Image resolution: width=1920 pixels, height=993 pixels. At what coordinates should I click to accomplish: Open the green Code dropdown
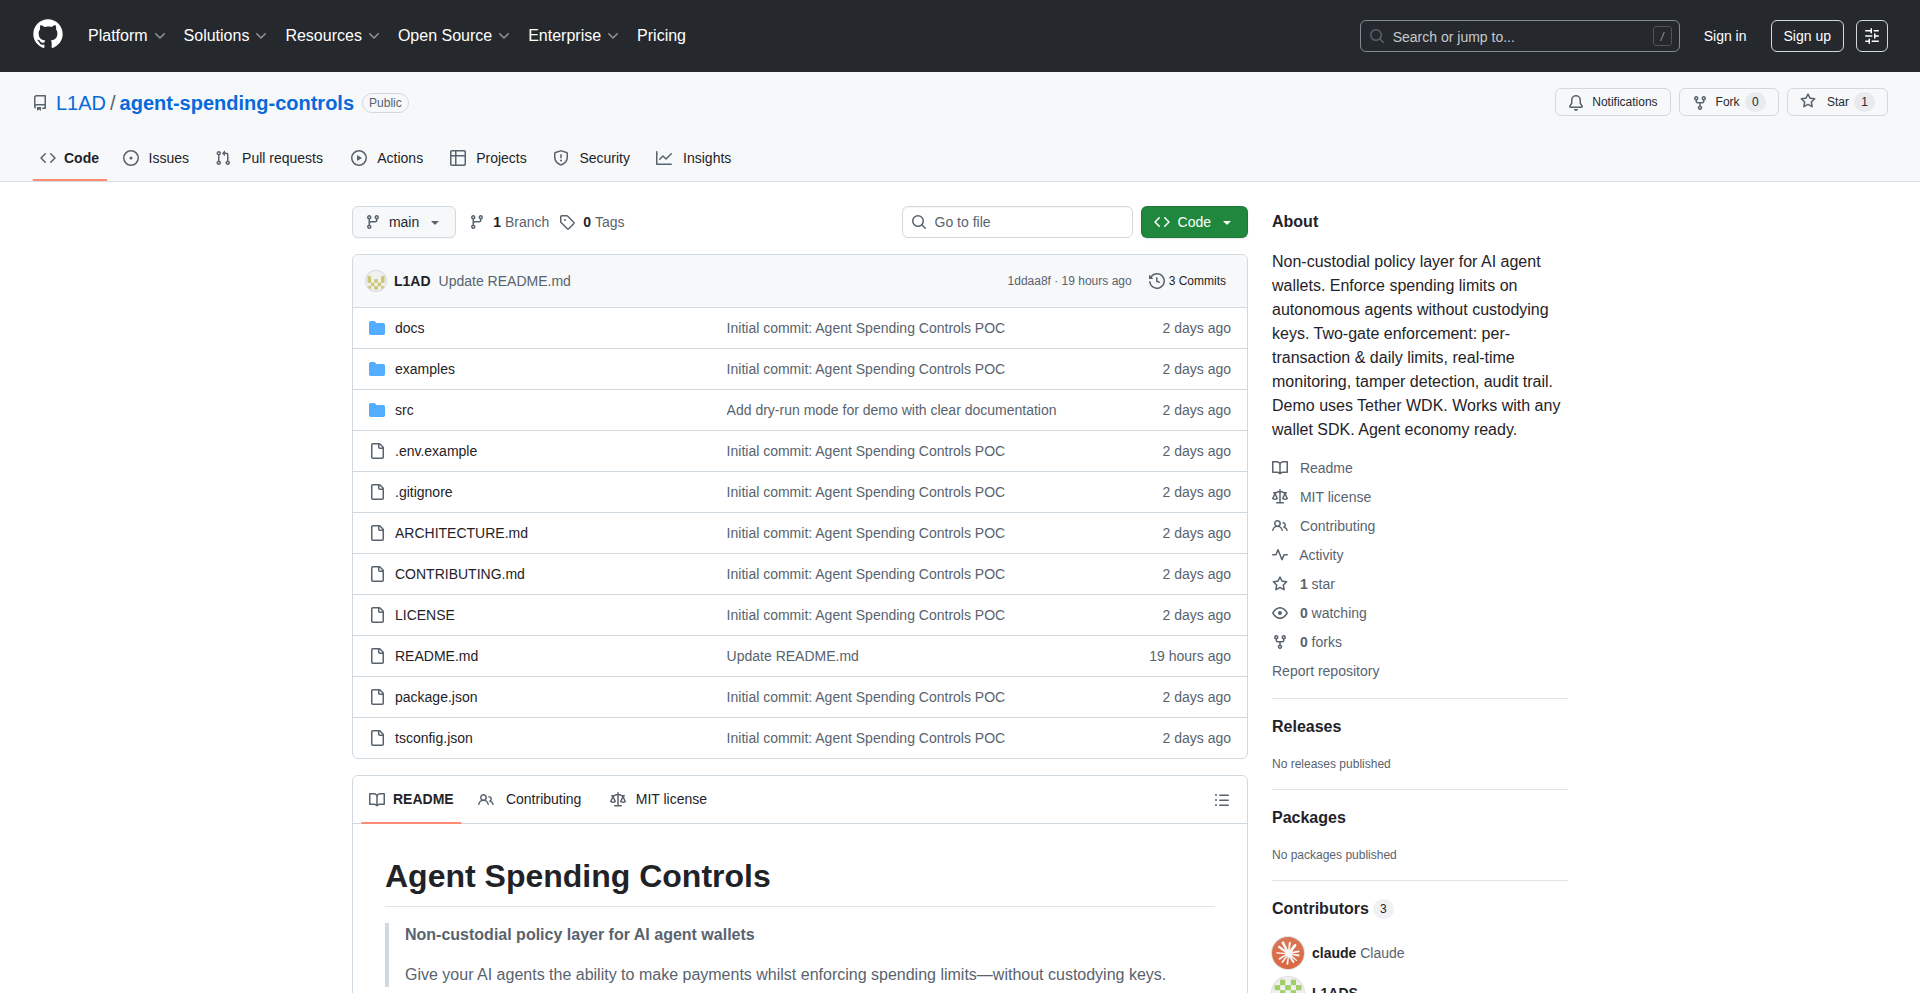(1193, 222)
